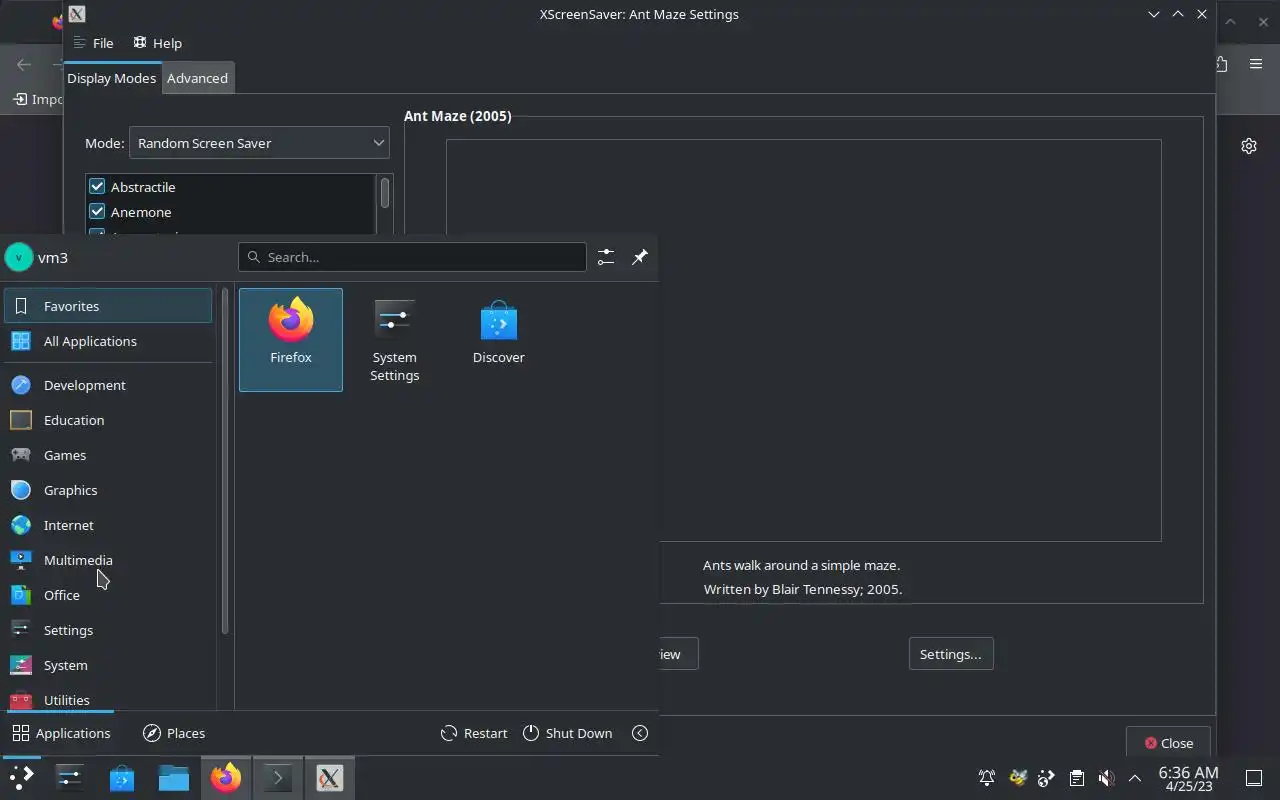Select XScreenSaver taskbar entry

click(x=329, y=778)
